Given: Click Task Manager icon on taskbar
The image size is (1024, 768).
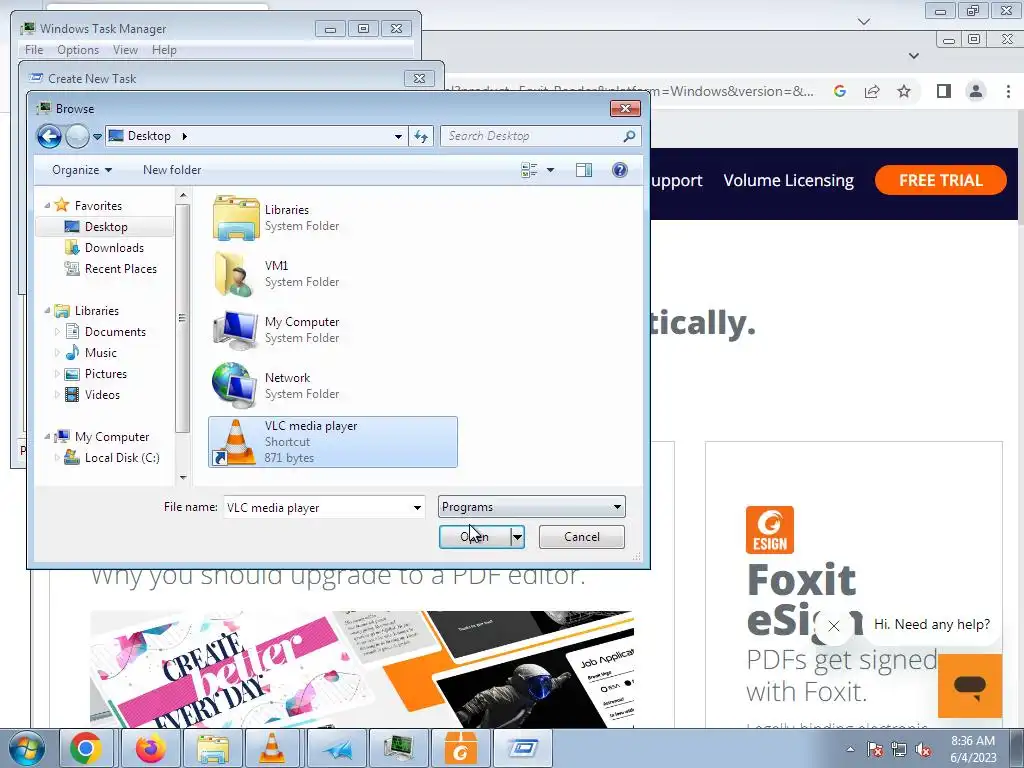Looking at the screenshot, I should 399,748.
